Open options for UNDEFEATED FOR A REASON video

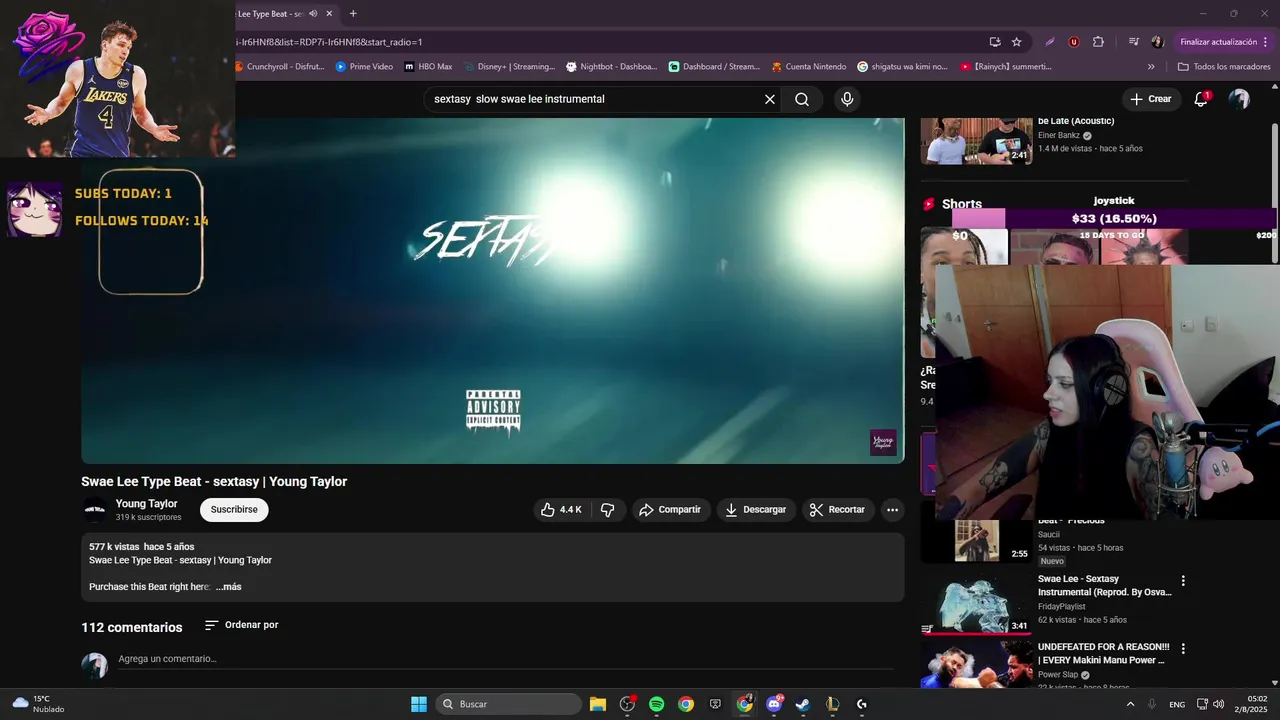click(1183, 649)
